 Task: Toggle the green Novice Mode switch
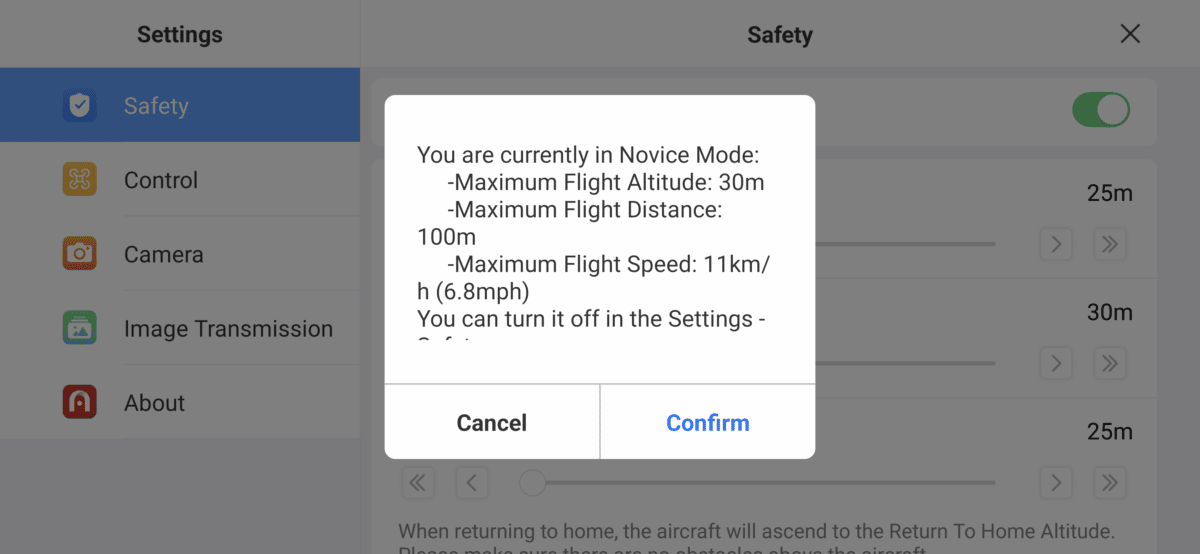tap(1101, 110)
